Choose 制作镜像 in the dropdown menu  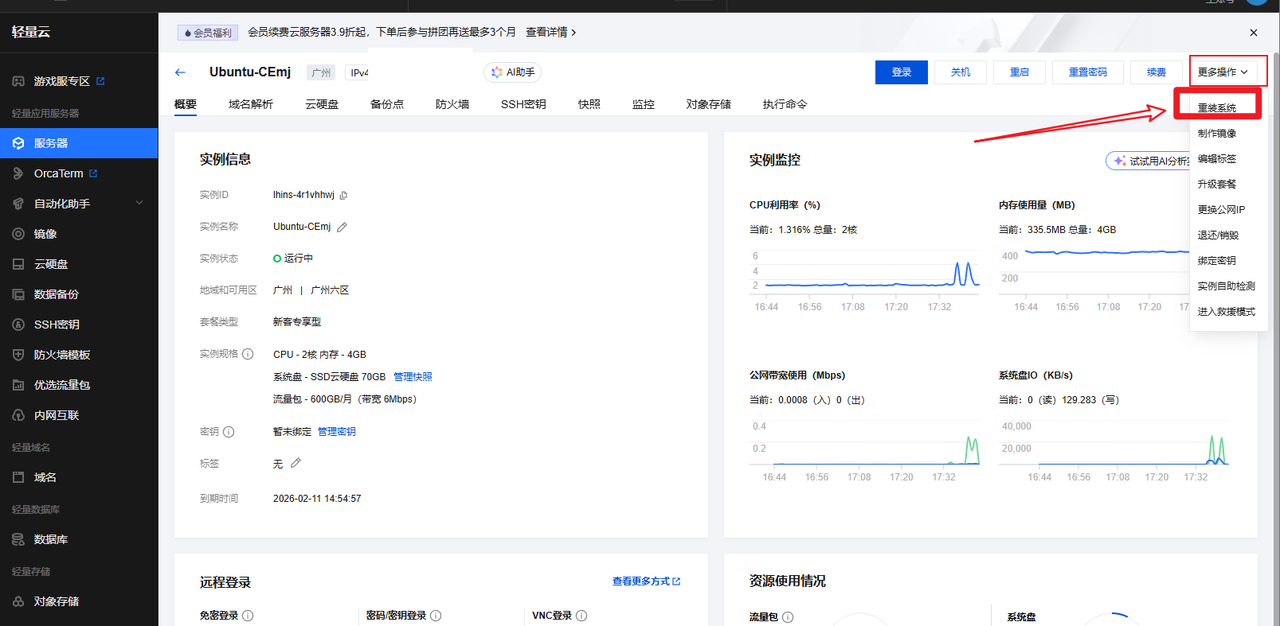(1216, 133)
